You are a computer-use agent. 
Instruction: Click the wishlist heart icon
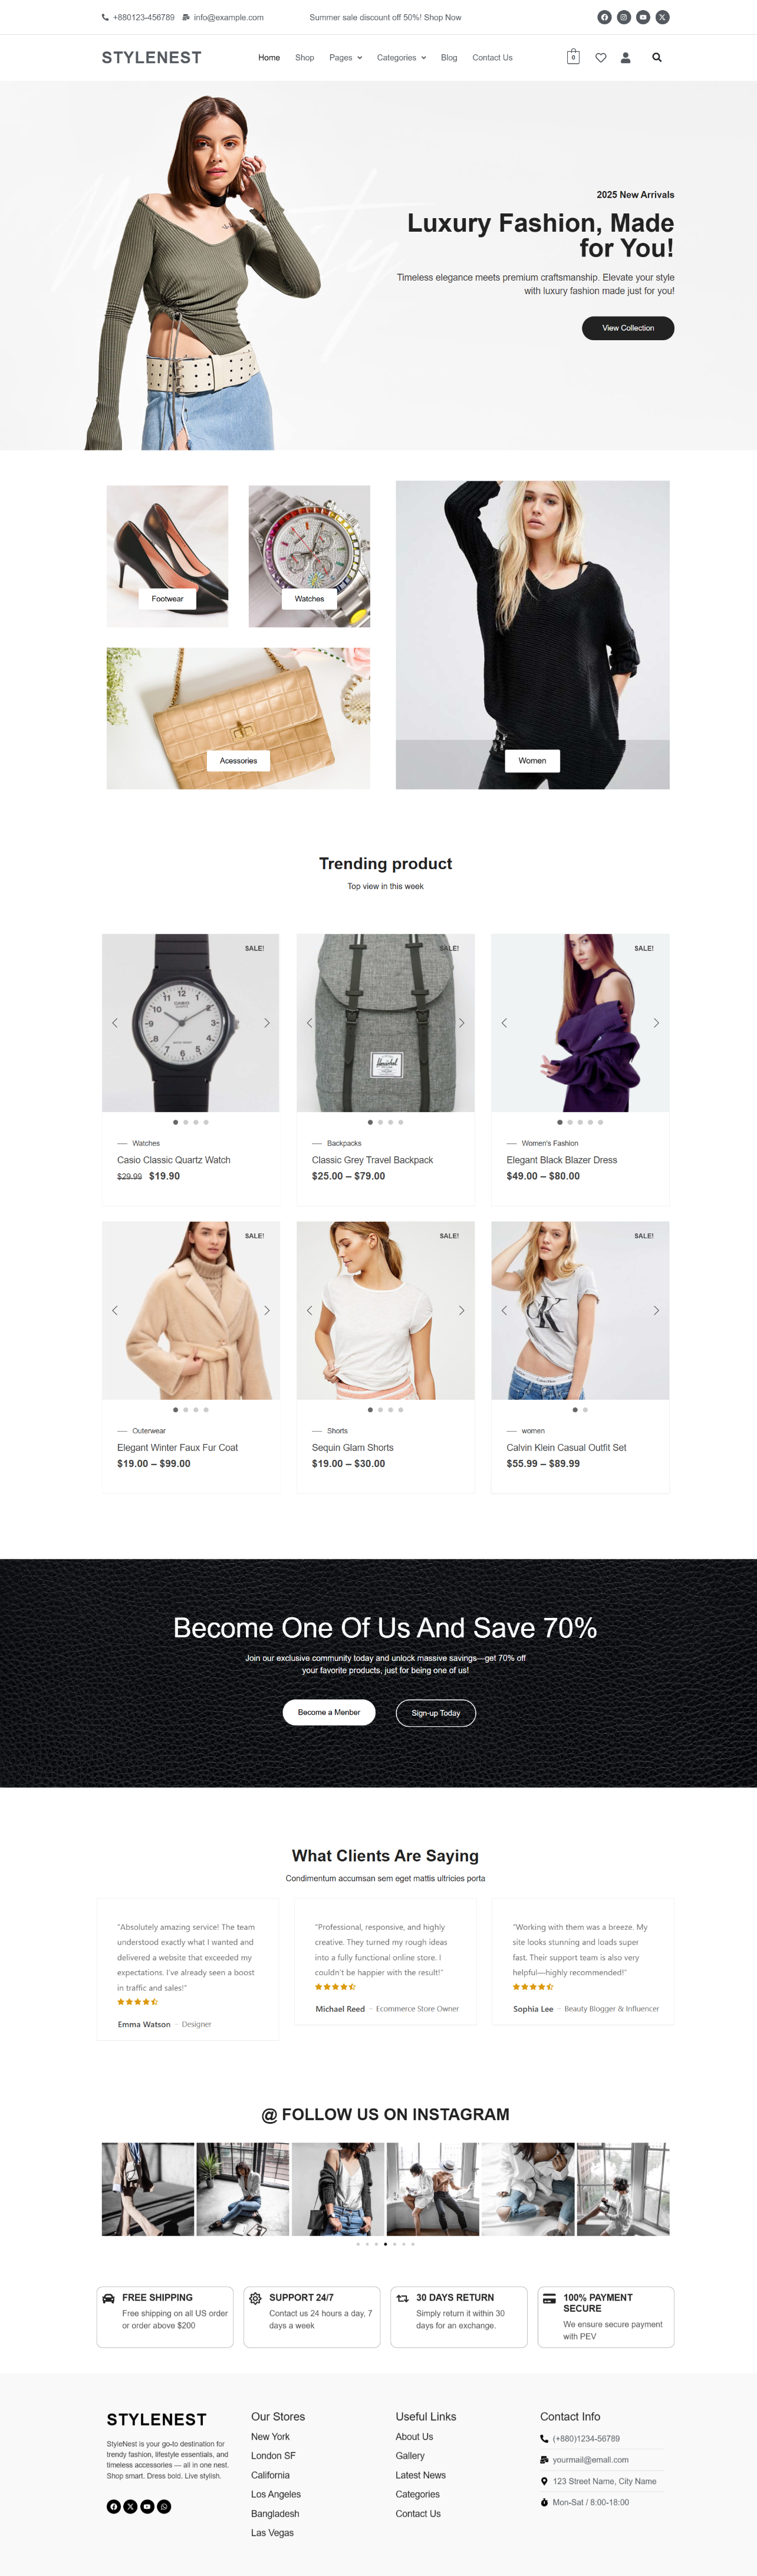pyautogui.click(x=601, y=58)
